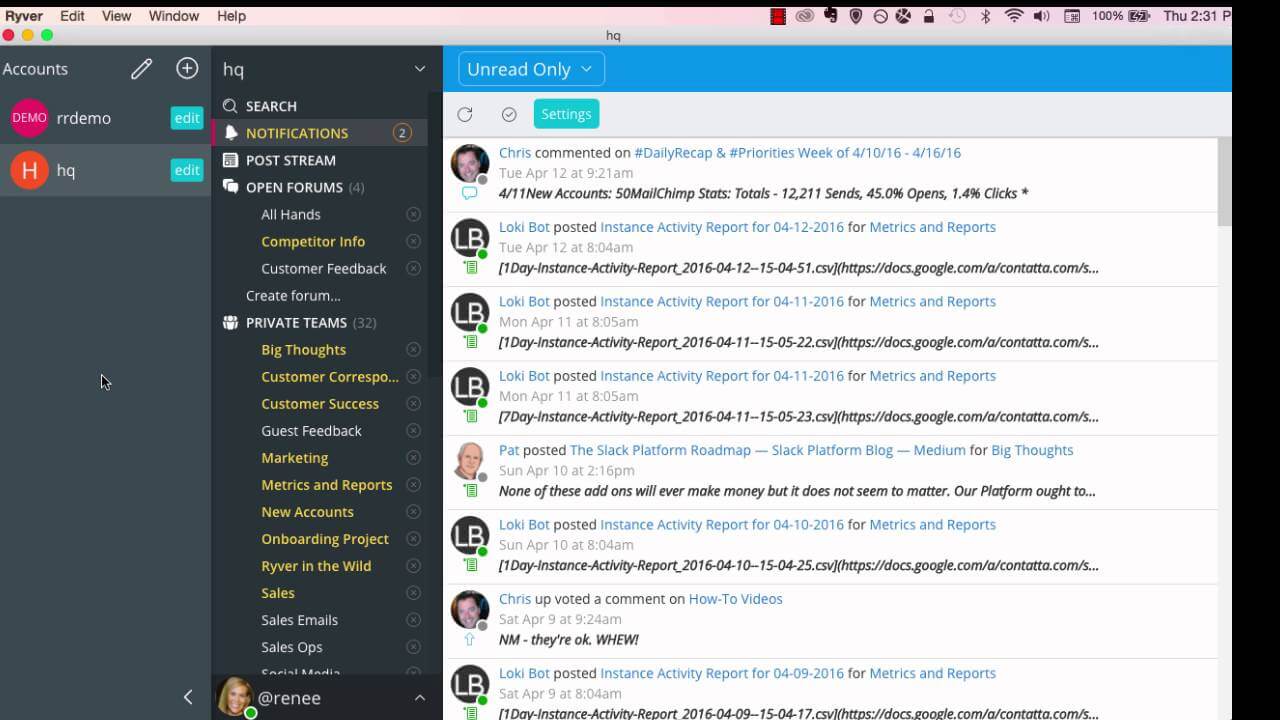The height and width of the screenshot is (720, 1280).
Task: Click the volume icon in the menu bar
Action: pos(1041,16)
